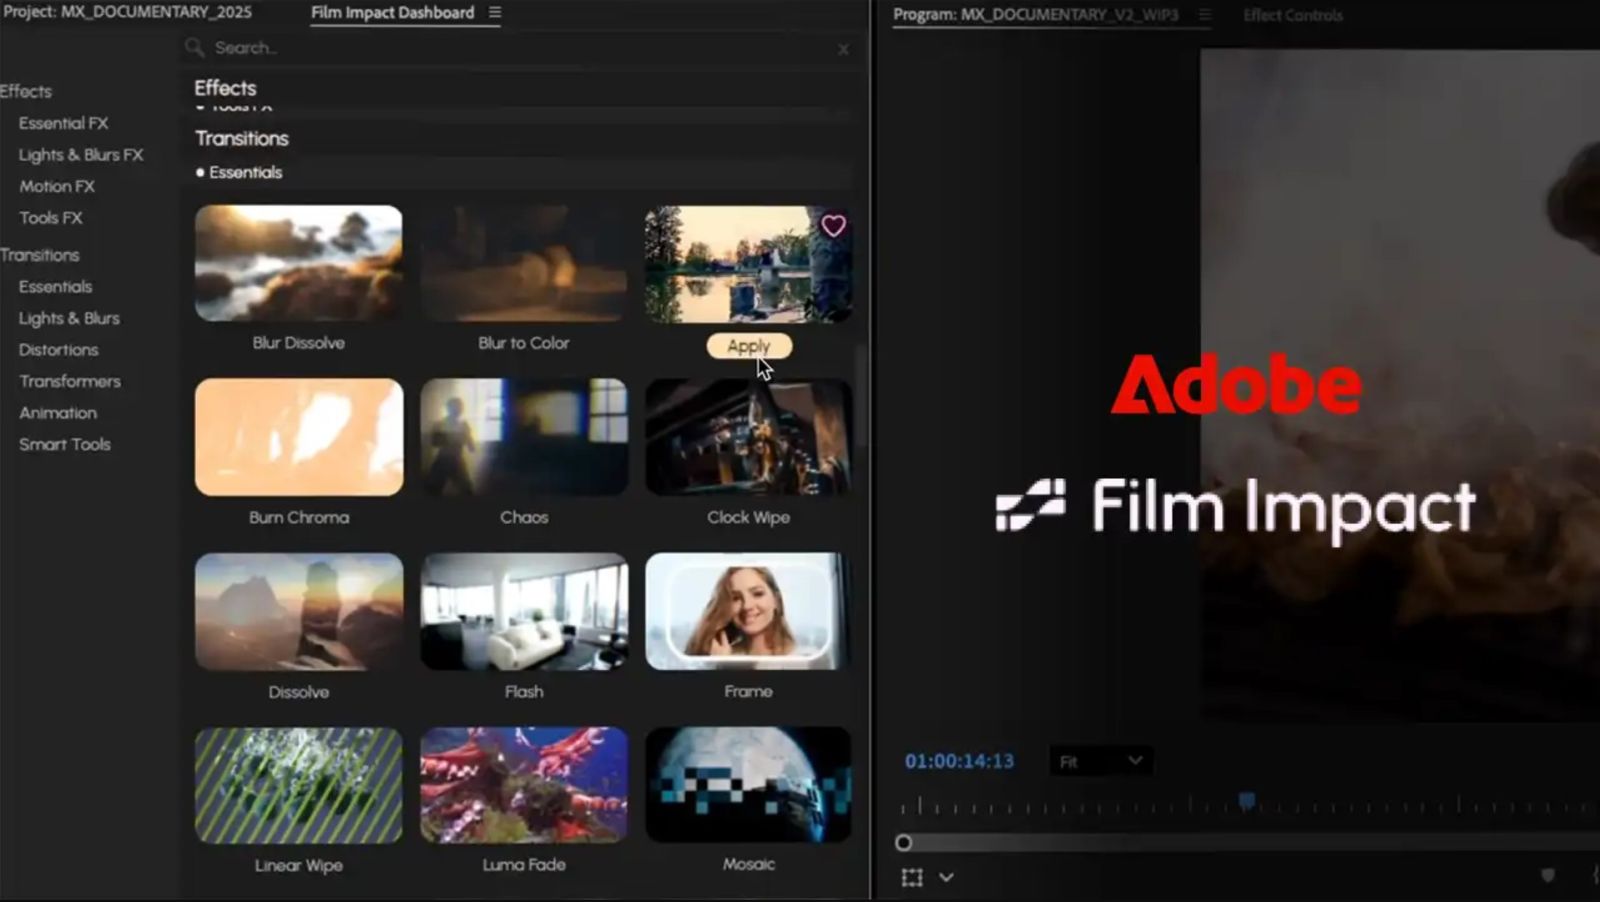Select Essentials under Transitions sidebar

coord(55,287)
